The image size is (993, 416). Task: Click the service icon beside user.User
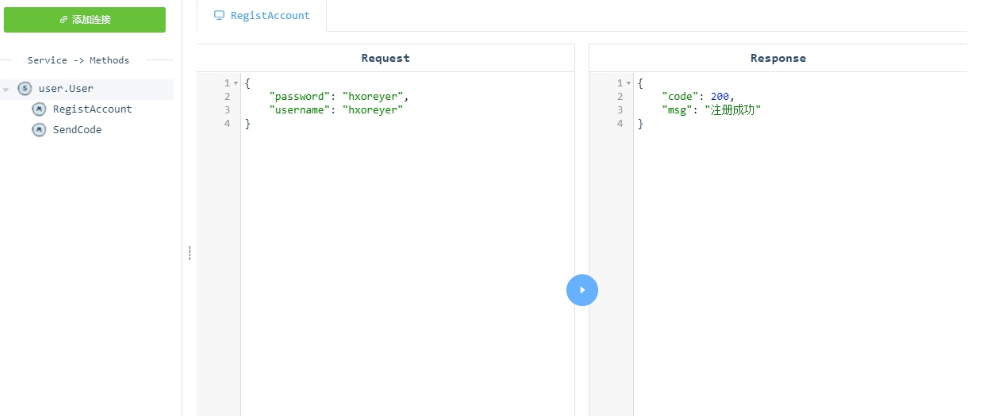pos(25,89)
